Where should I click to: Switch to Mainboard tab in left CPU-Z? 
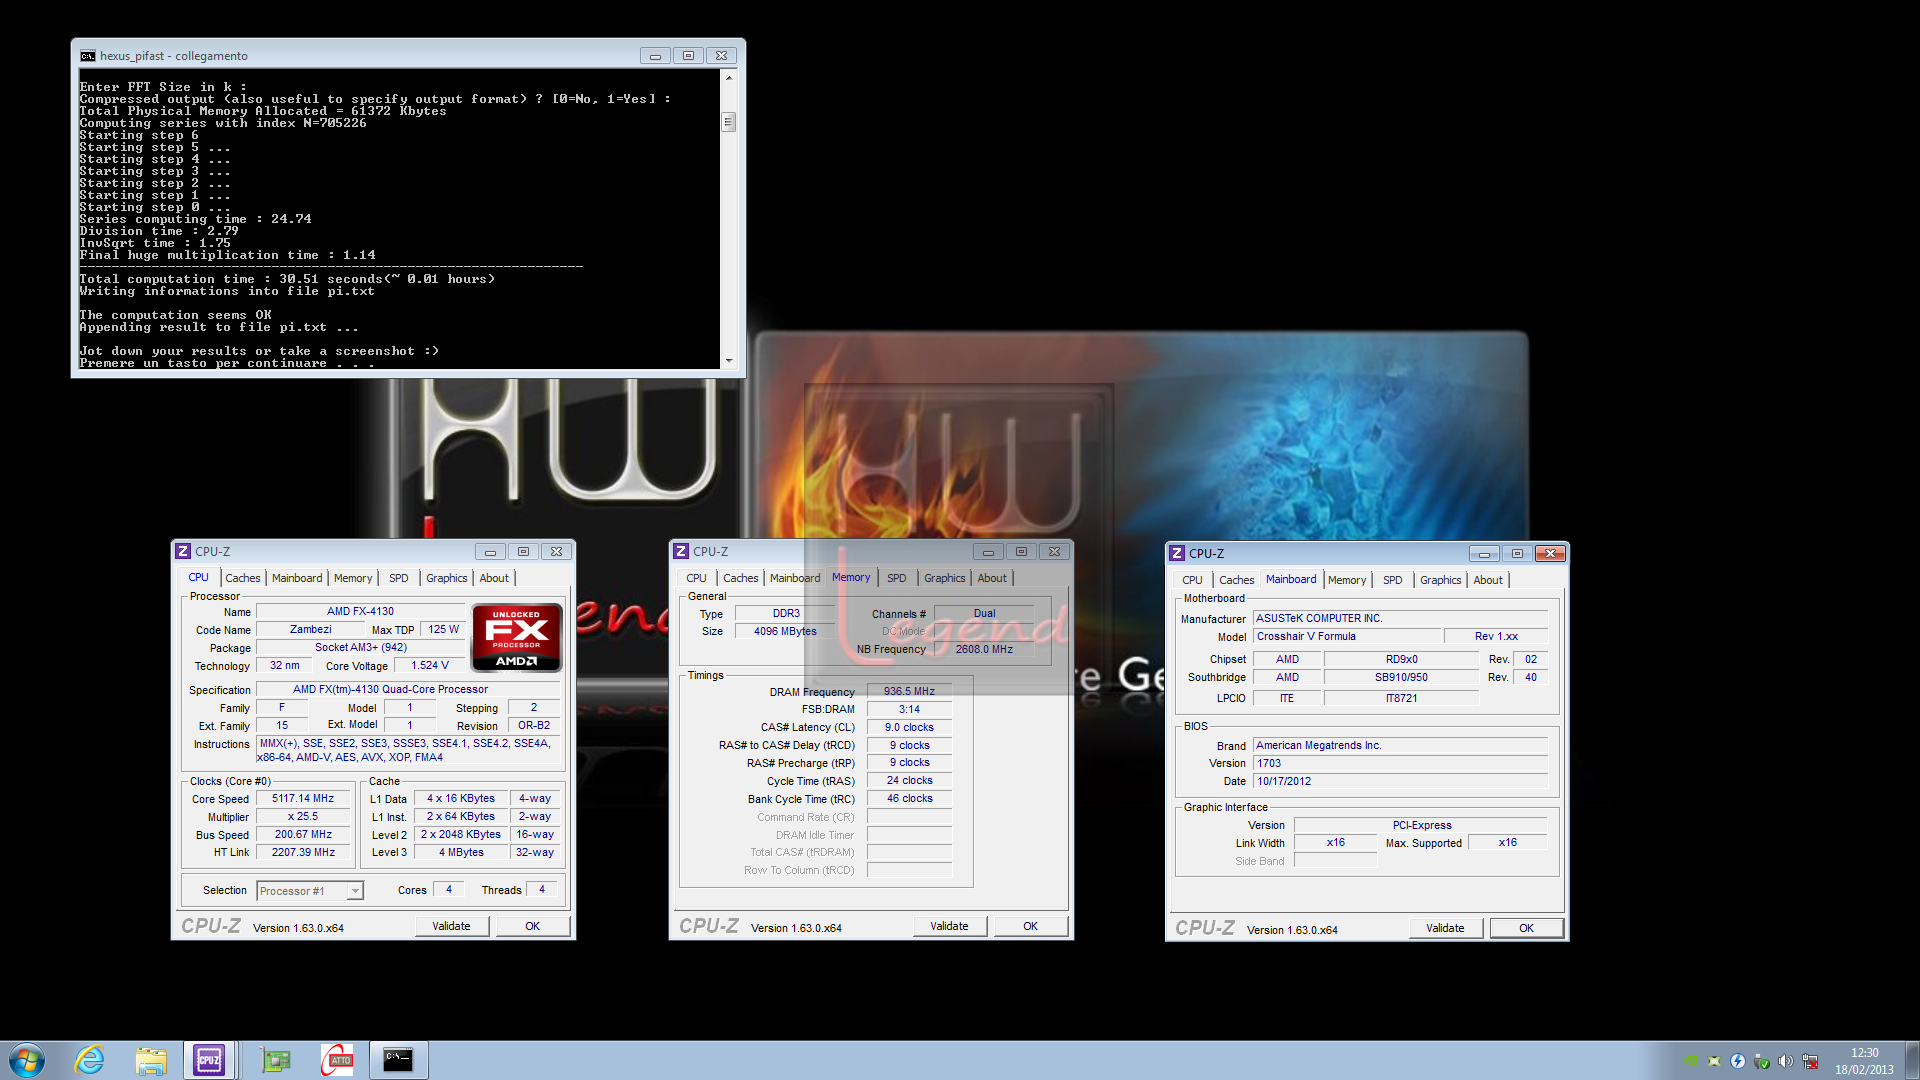click(297, 578)
